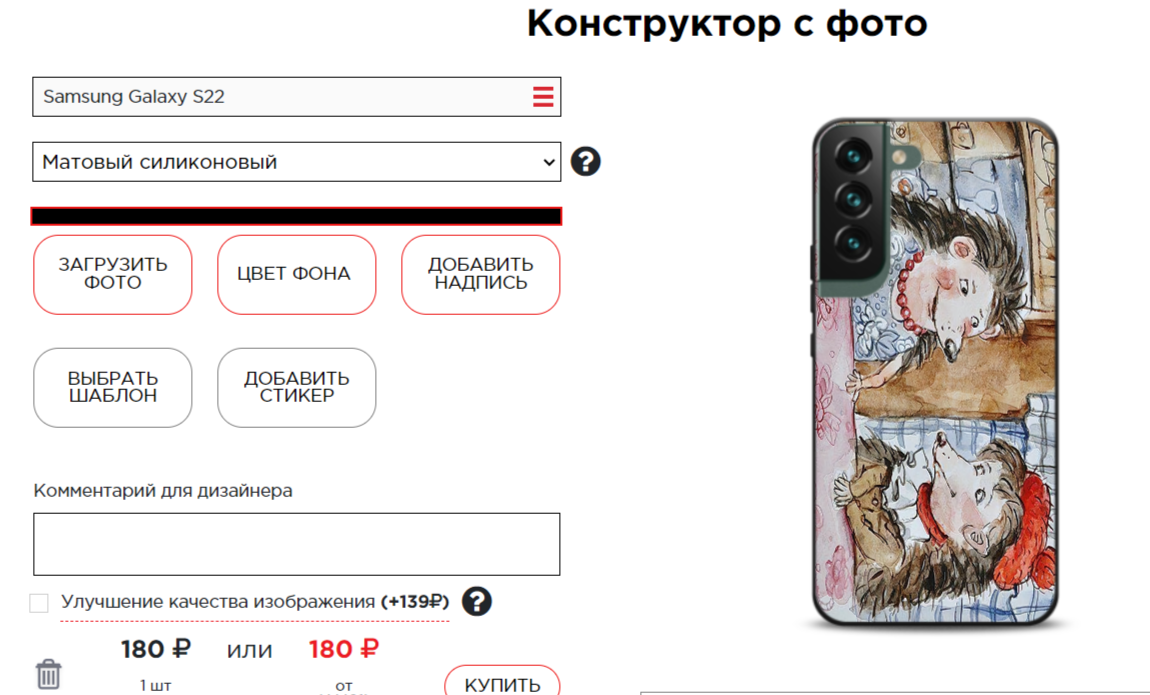This screenshot has width=1150, height=695.
Task: Click help icon next to image quality option
Action: click(x=477, y=602)
